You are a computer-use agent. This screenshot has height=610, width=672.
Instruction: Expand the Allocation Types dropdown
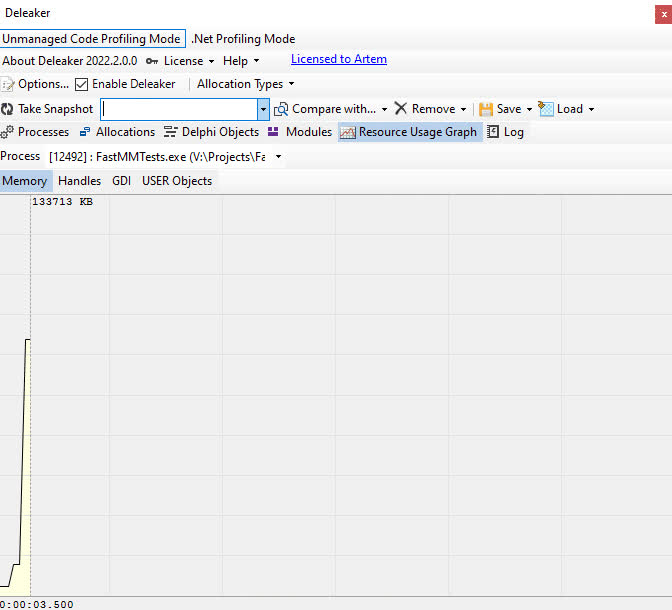pos(291,84)
